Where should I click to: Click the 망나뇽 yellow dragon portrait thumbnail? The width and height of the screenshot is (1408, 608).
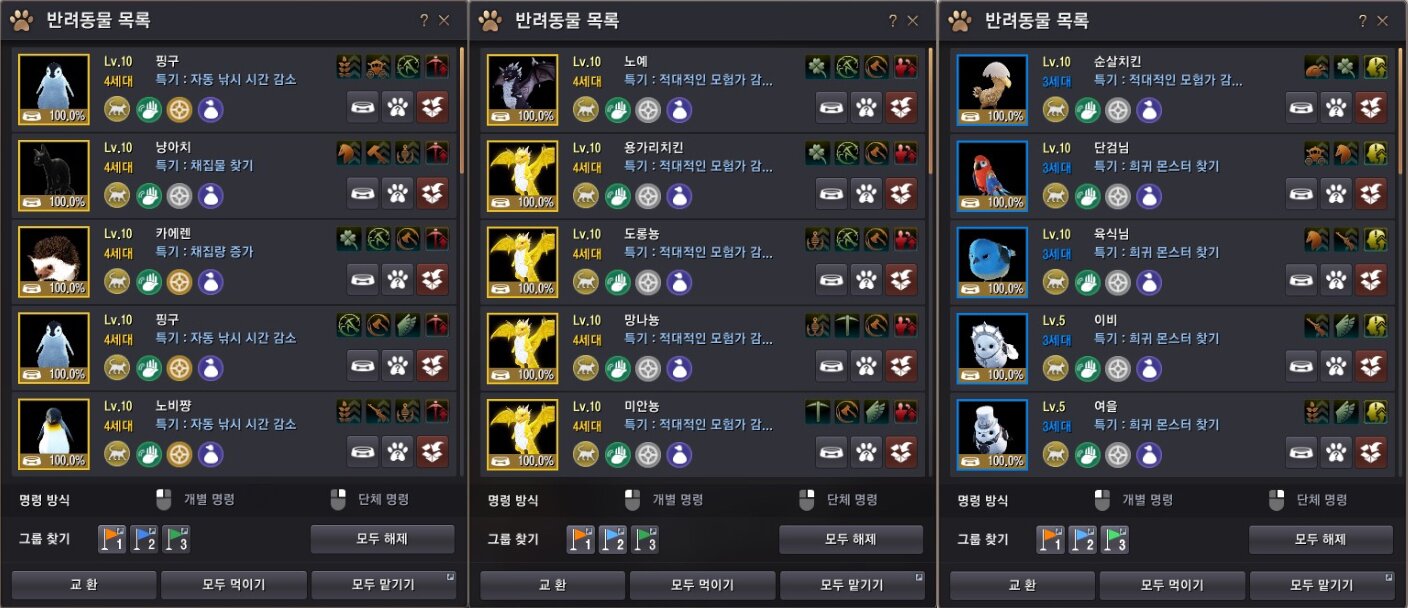pyautogui.click(x=523, y=347)
